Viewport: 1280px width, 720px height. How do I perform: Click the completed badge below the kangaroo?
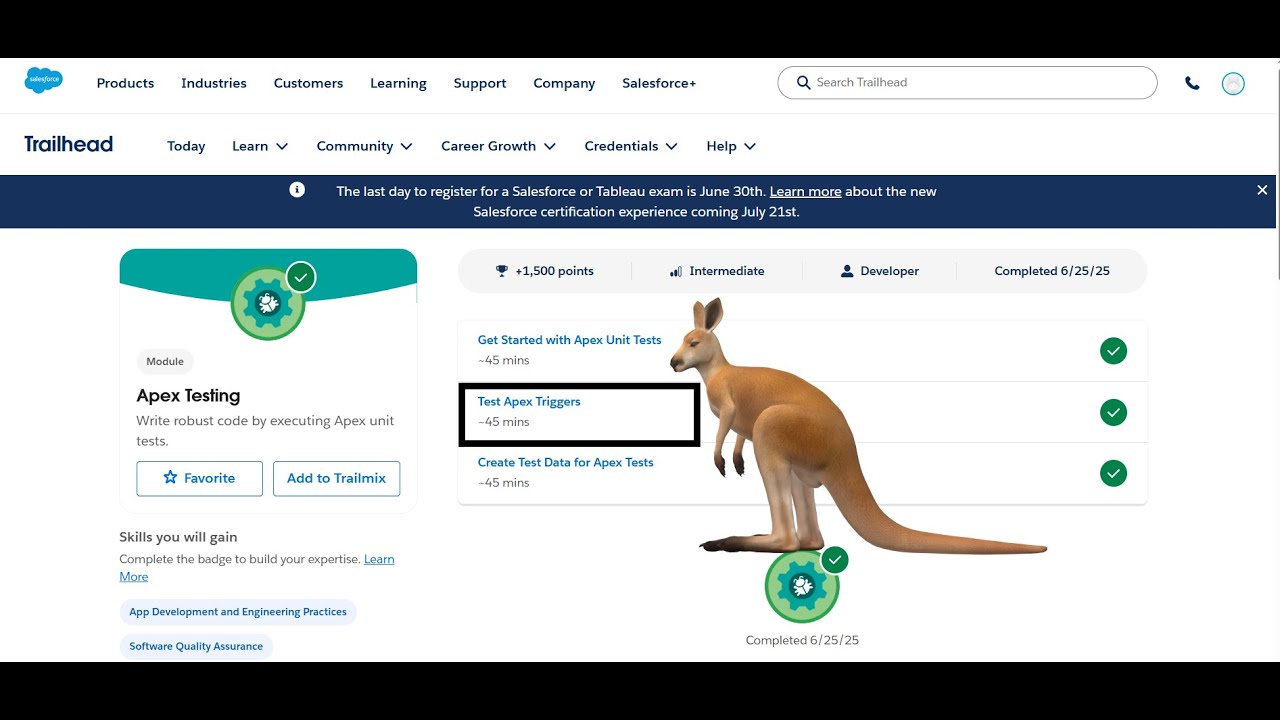pyautogui.click(x=802, y=586)
